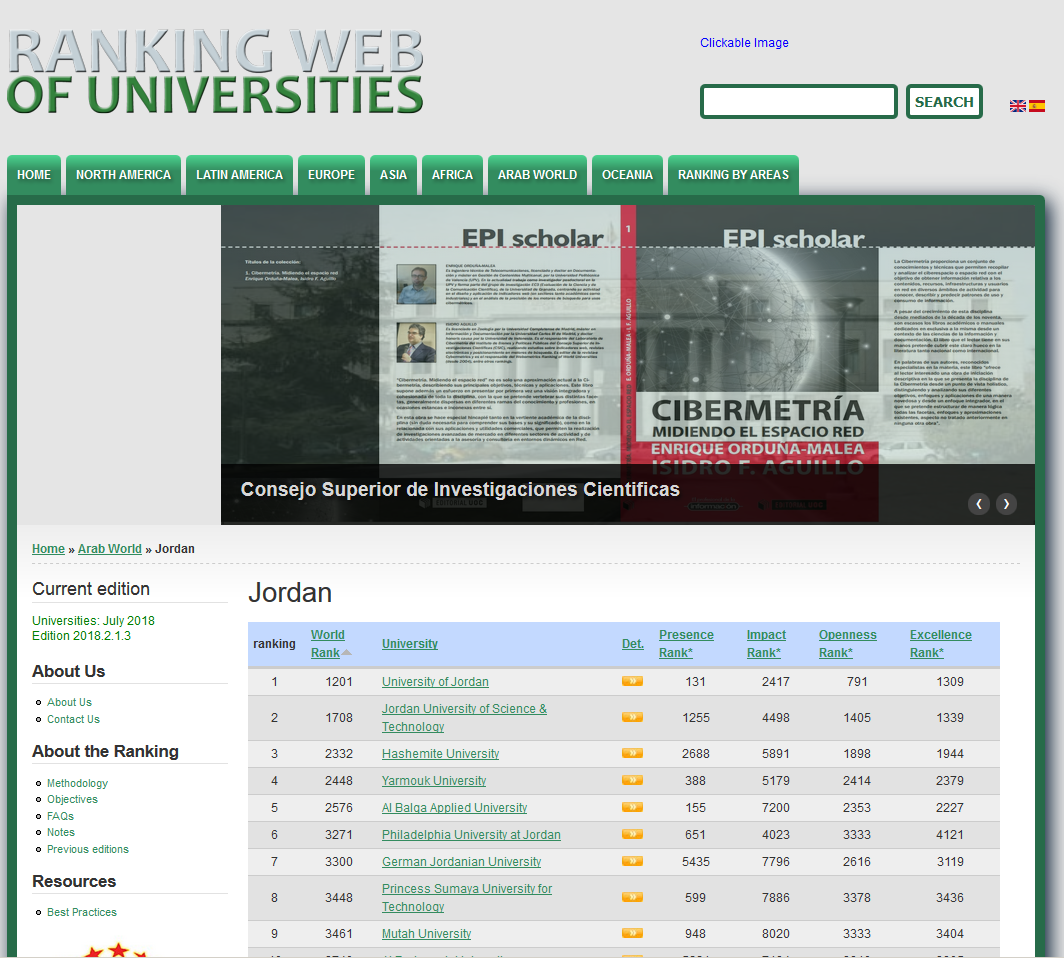Open details arrow for Yarmouk University

(x=632, y=780)
